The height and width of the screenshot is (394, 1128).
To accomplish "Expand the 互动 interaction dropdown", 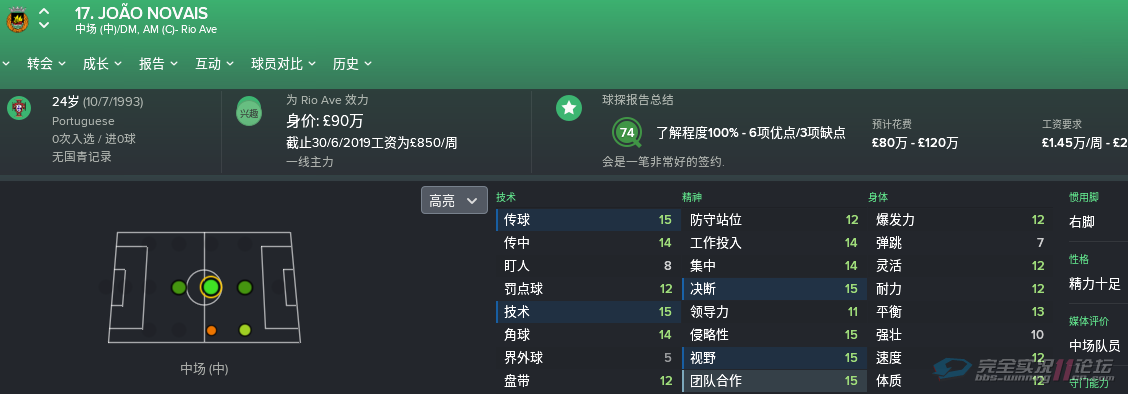I will pos(214,63).
